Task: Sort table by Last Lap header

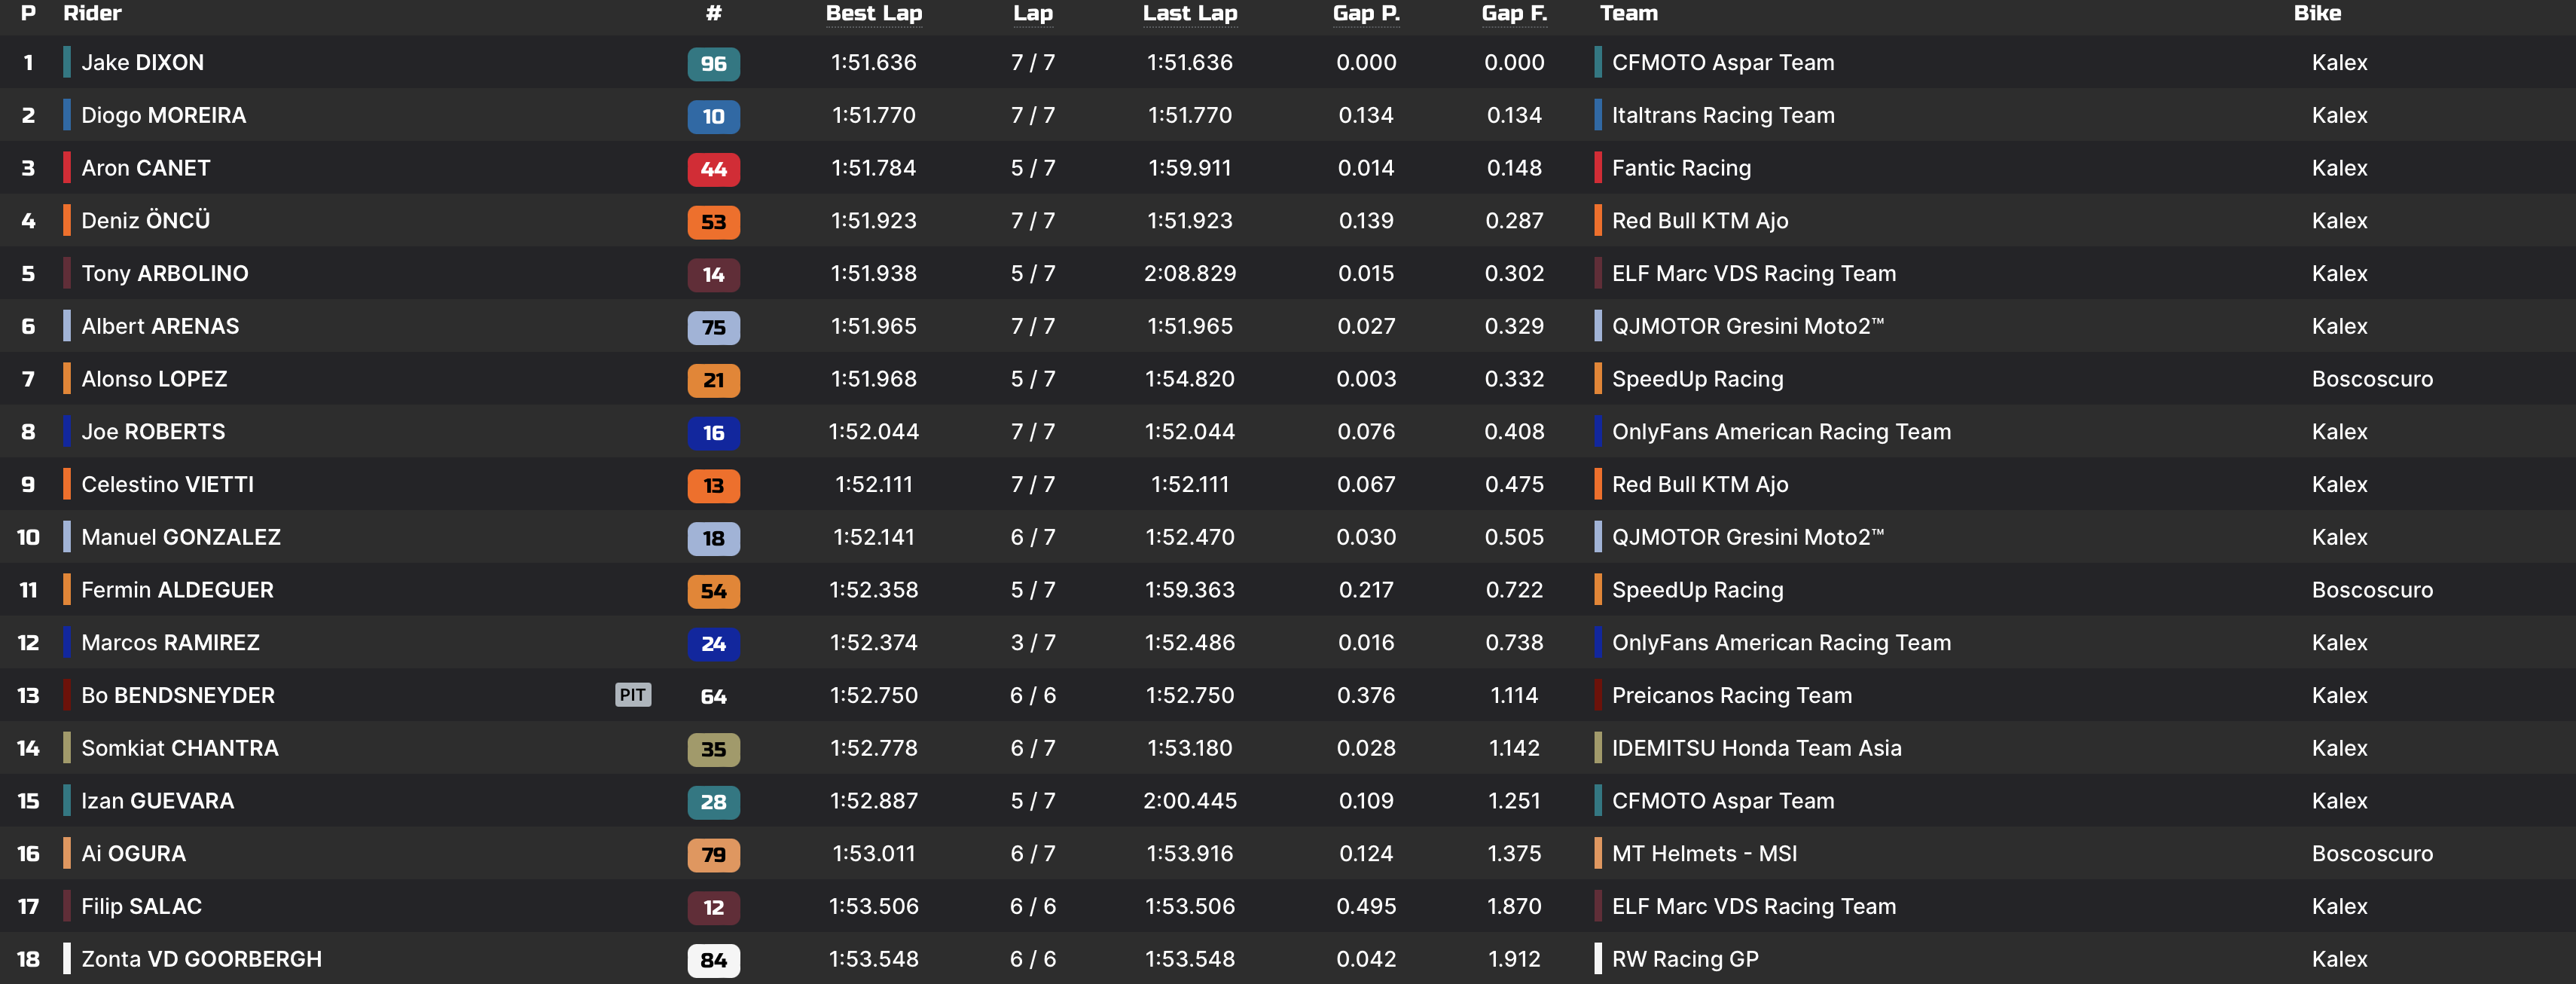Action: click(x=1189, y=13)
